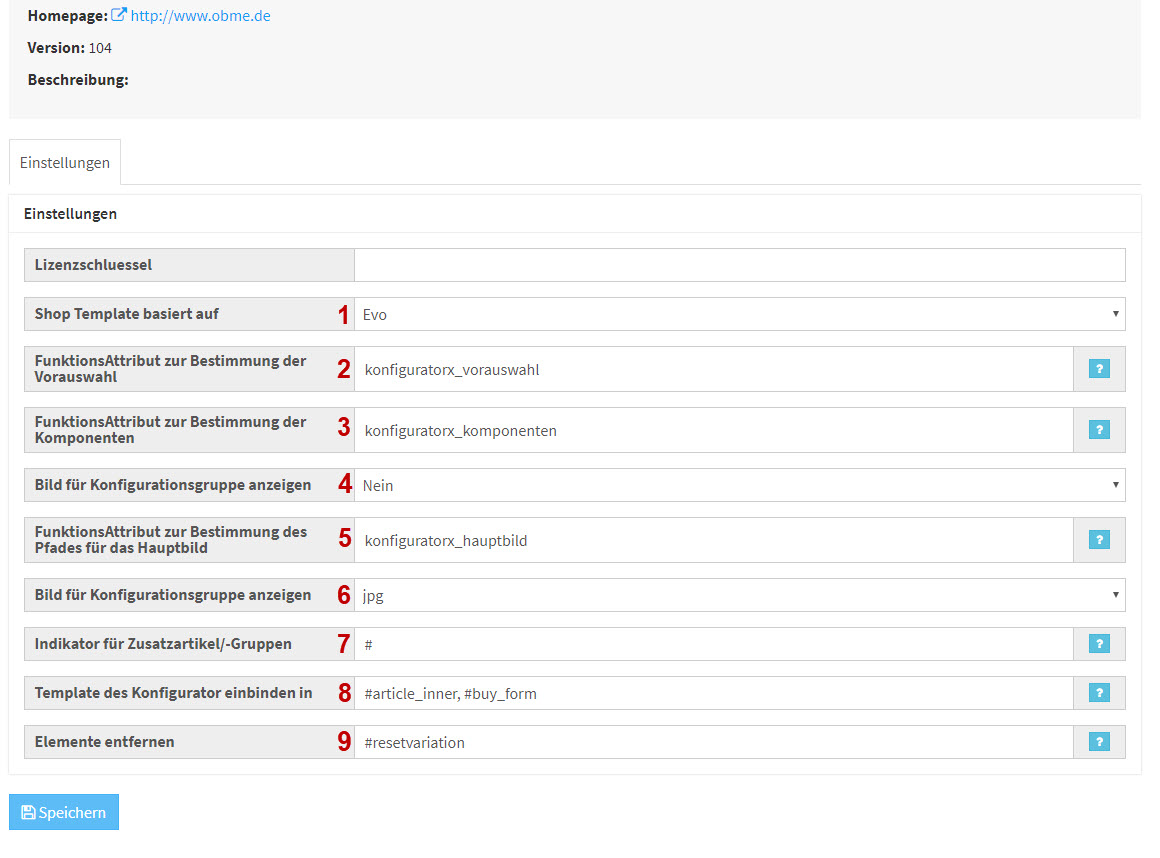This screenshot has width=1160, height=858.
Task: Open the jpg image format dropdown
Action: [x=739, y=595]
